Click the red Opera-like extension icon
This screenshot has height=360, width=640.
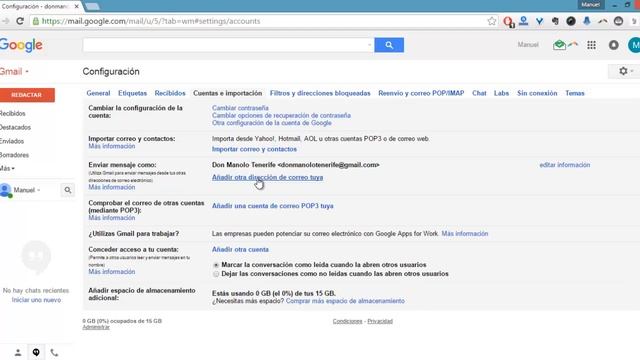508,21
